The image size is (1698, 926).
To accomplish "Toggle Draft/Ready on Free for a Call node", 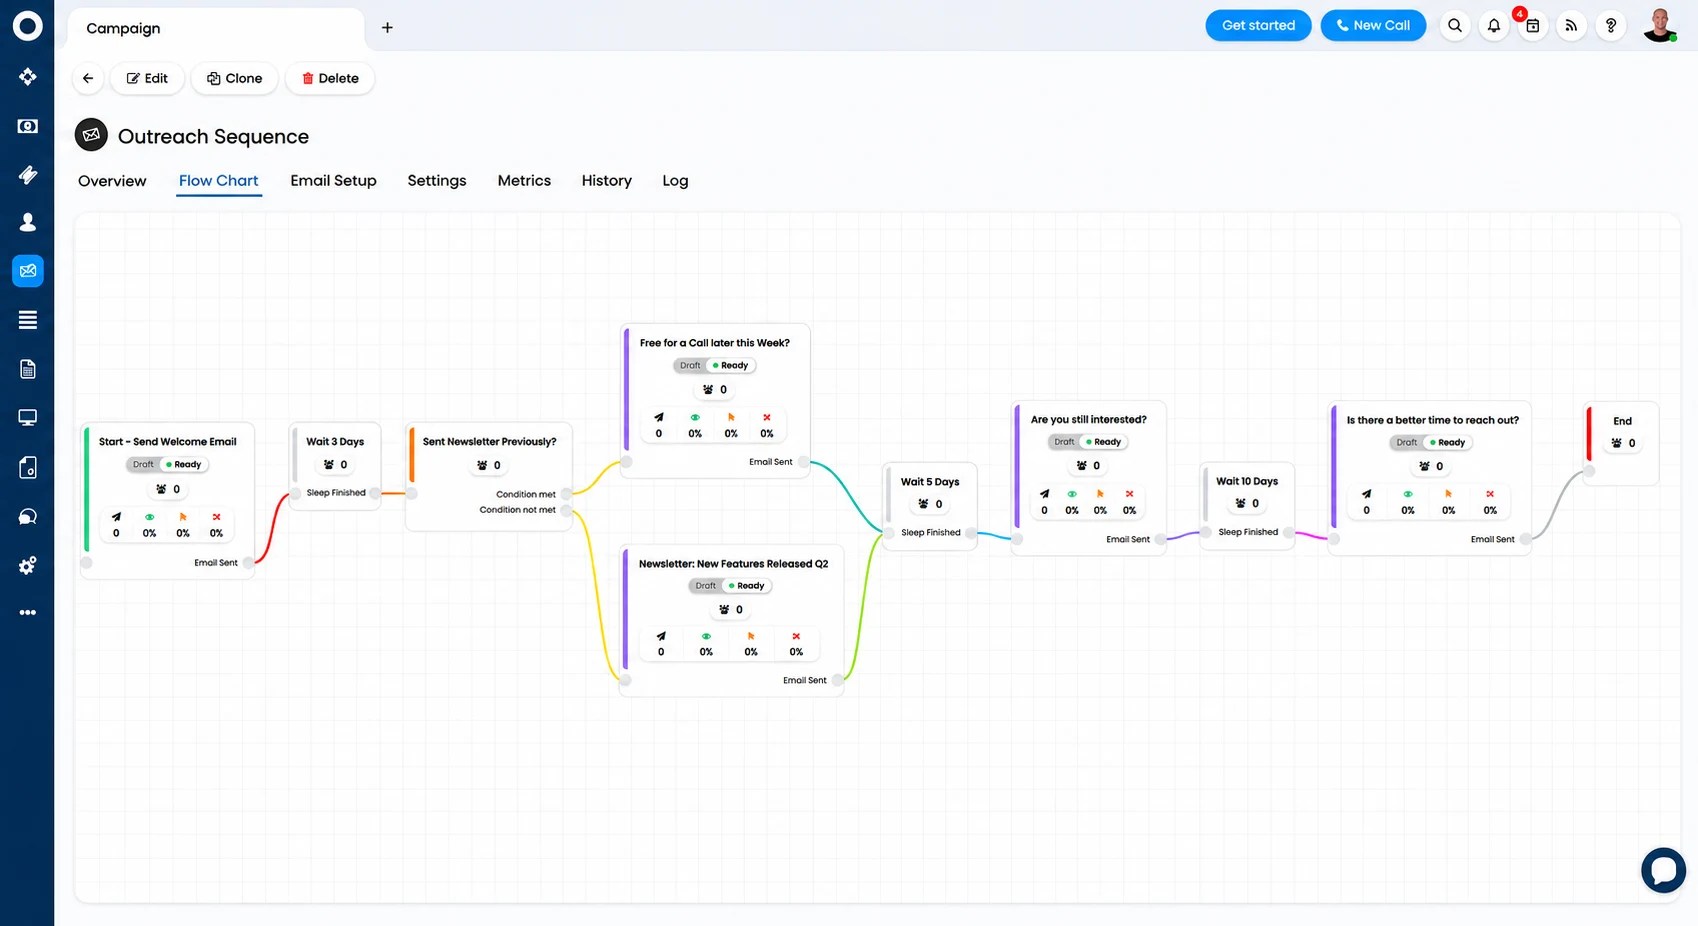I will point(714,365).
